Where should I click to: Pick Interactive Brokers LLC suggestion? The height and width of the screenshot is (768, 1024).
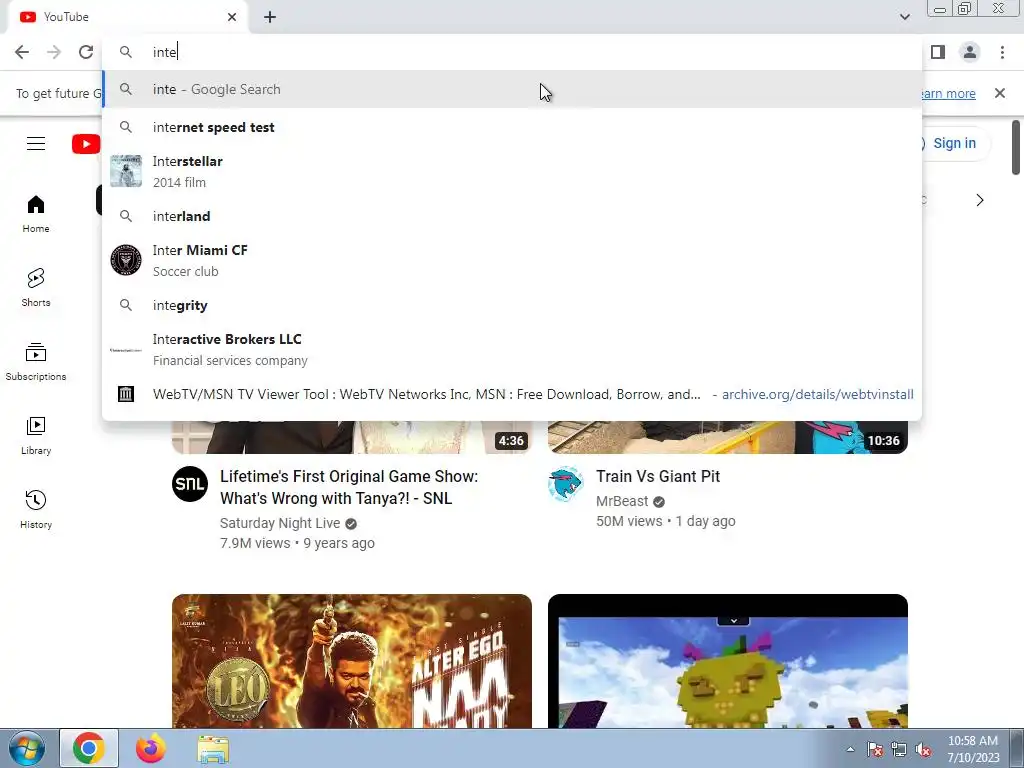point(512,349)
